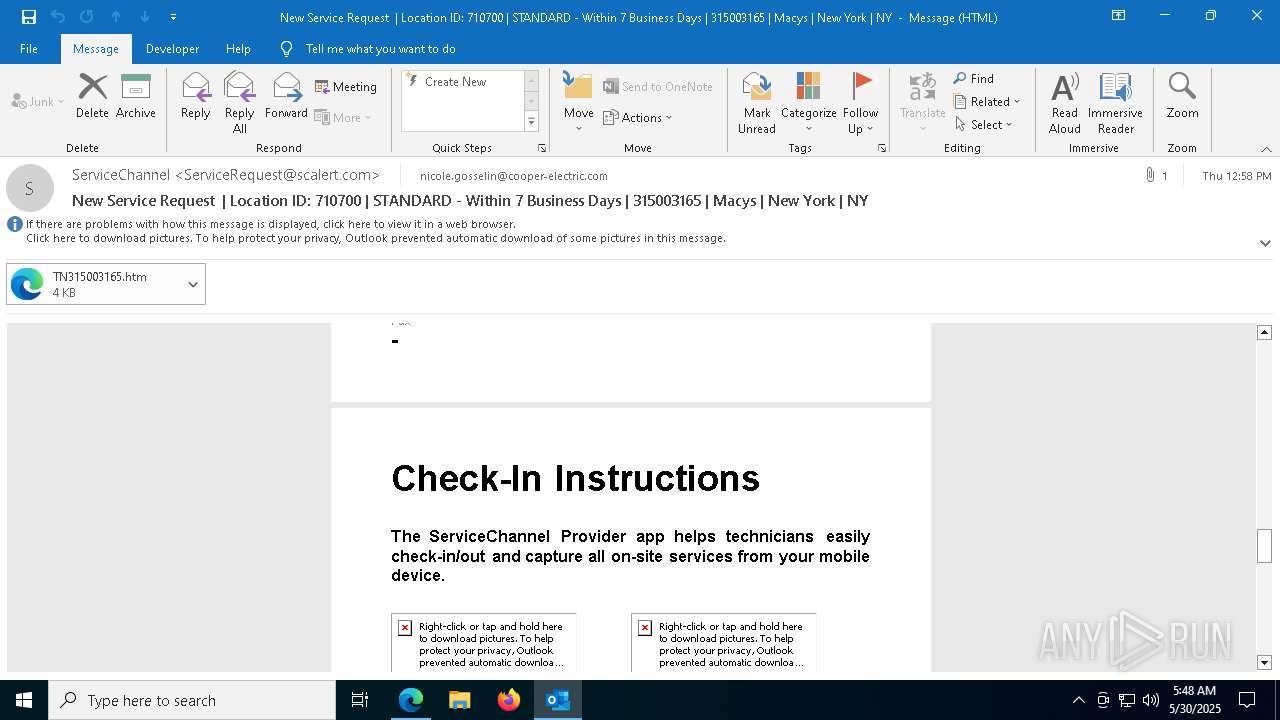Open the Actions dropdown
This screenshot has height=720, width=1280.
(638, 118)
